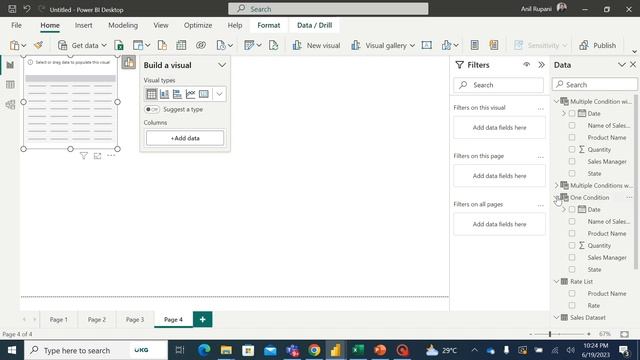Click the Build a visual on-object button
This screenshot has height=360, width=640.
[129, 62]
